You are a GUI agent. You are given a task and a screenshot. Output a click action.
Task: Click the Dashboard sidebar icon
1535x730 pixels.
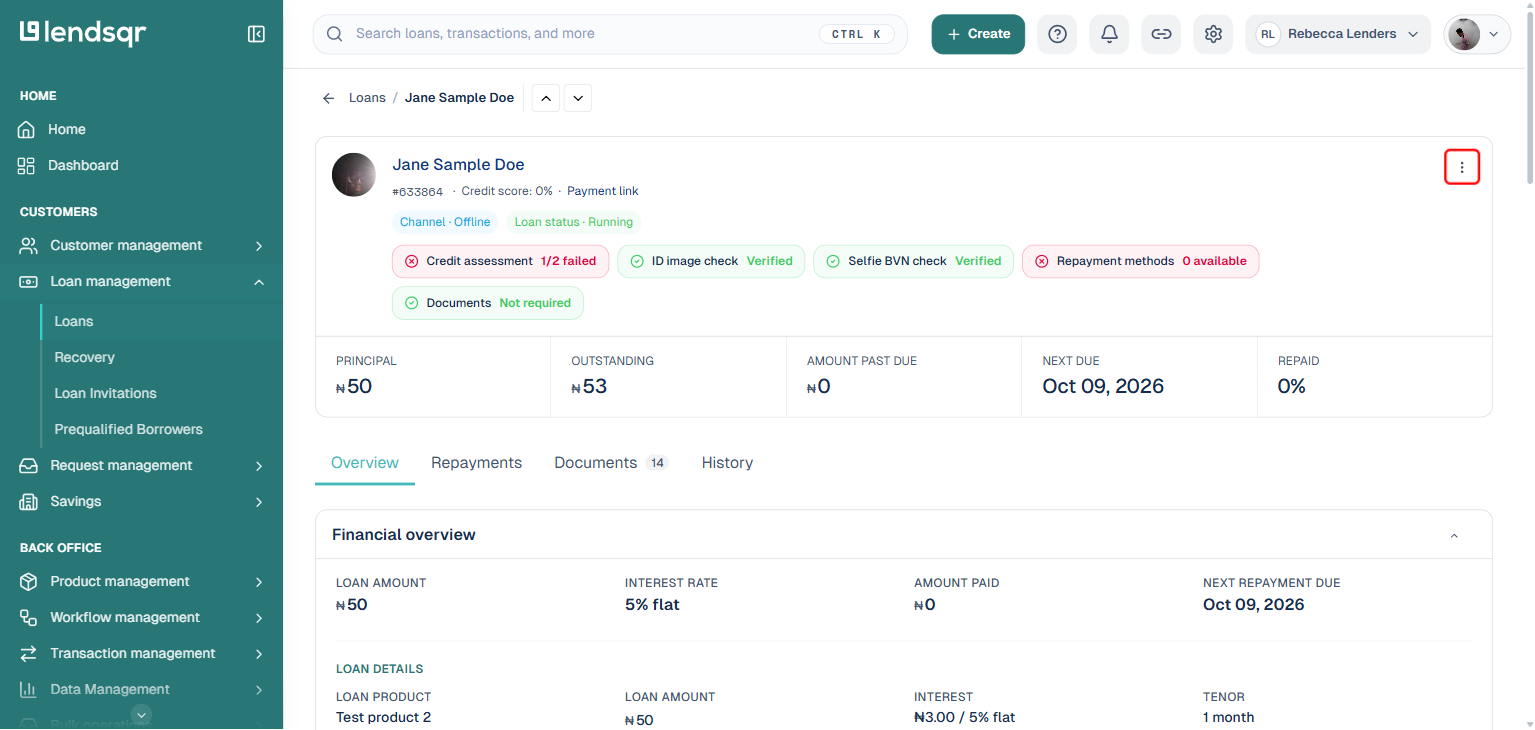tap(27, 165)
